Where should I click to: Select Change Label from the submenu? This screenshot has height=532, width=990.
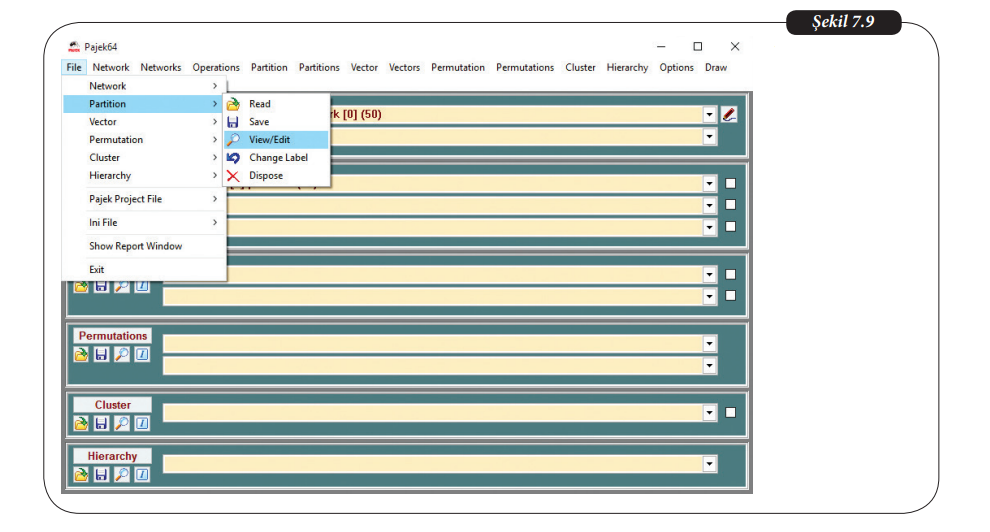coord(278,158)
